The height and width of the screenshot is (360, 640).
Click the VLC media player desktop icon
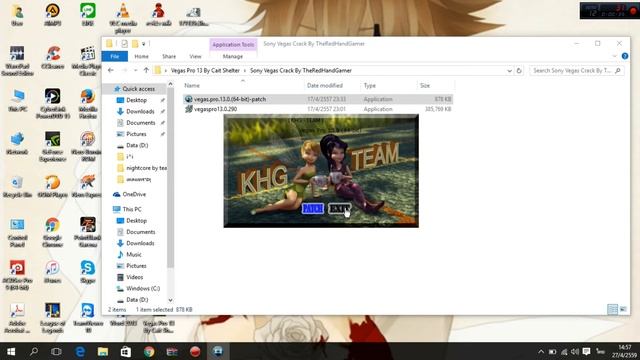pos(123,17)
